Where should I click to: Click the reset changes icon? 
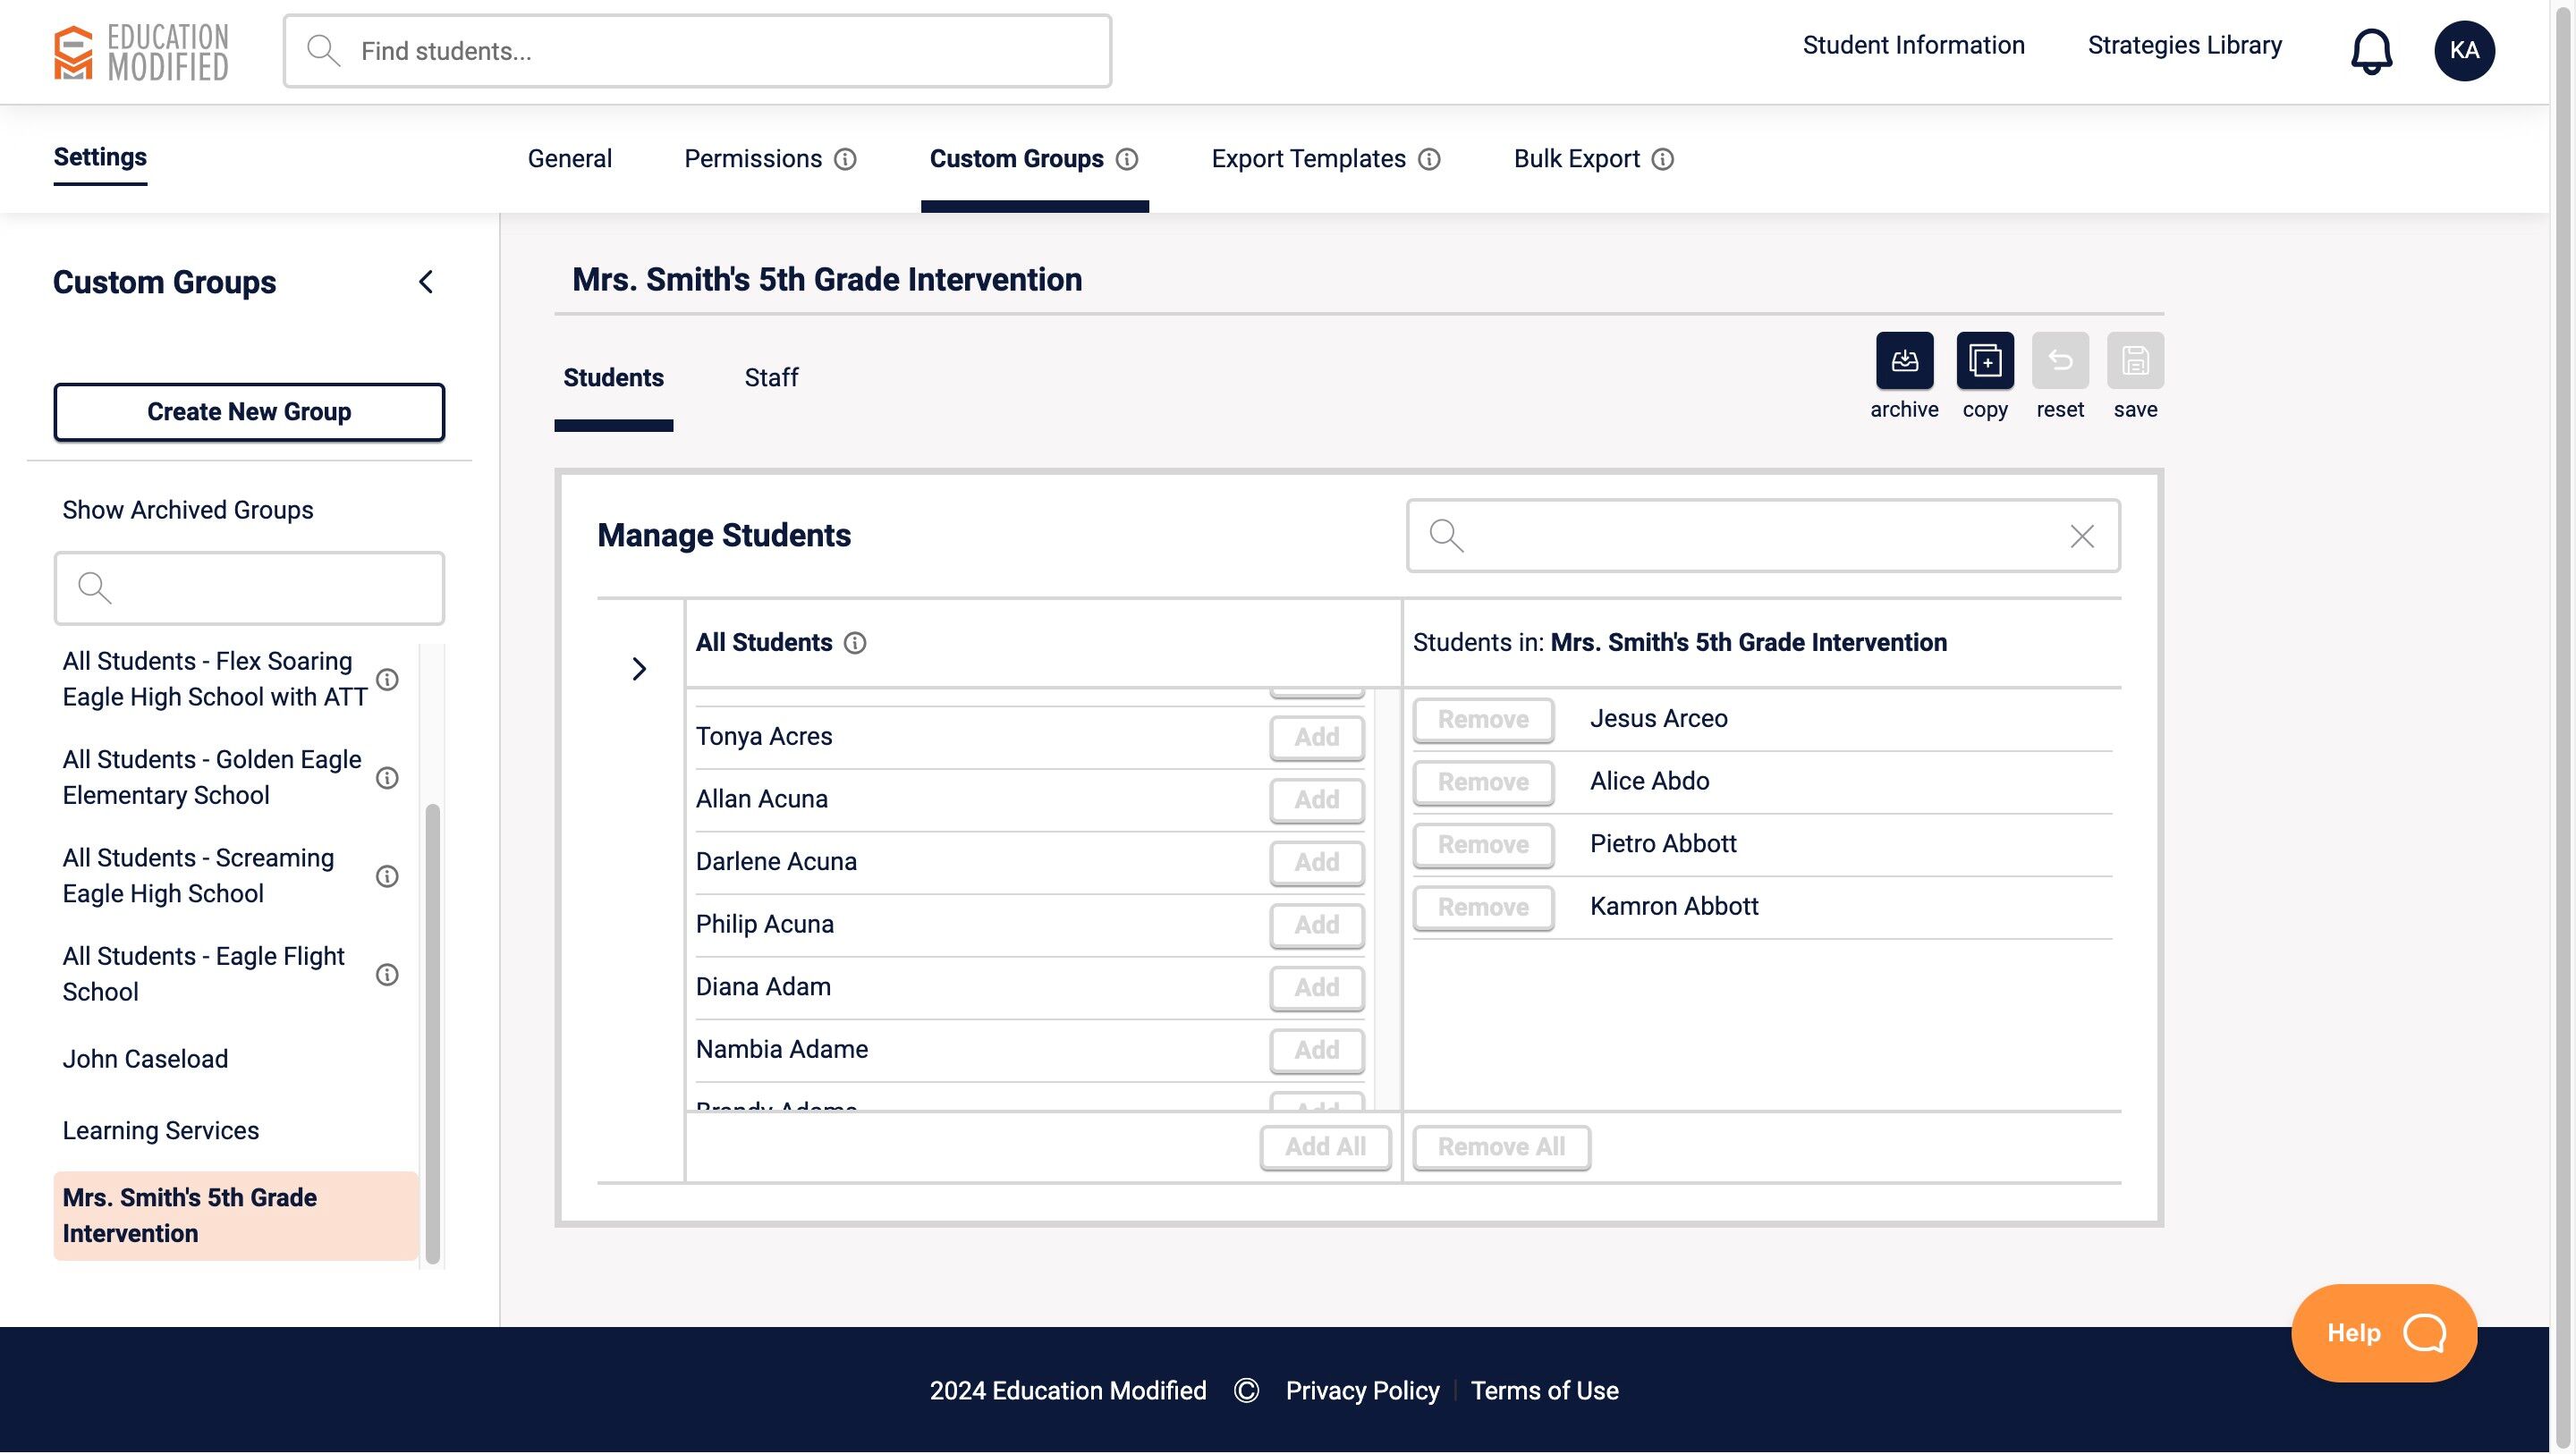2060,360
